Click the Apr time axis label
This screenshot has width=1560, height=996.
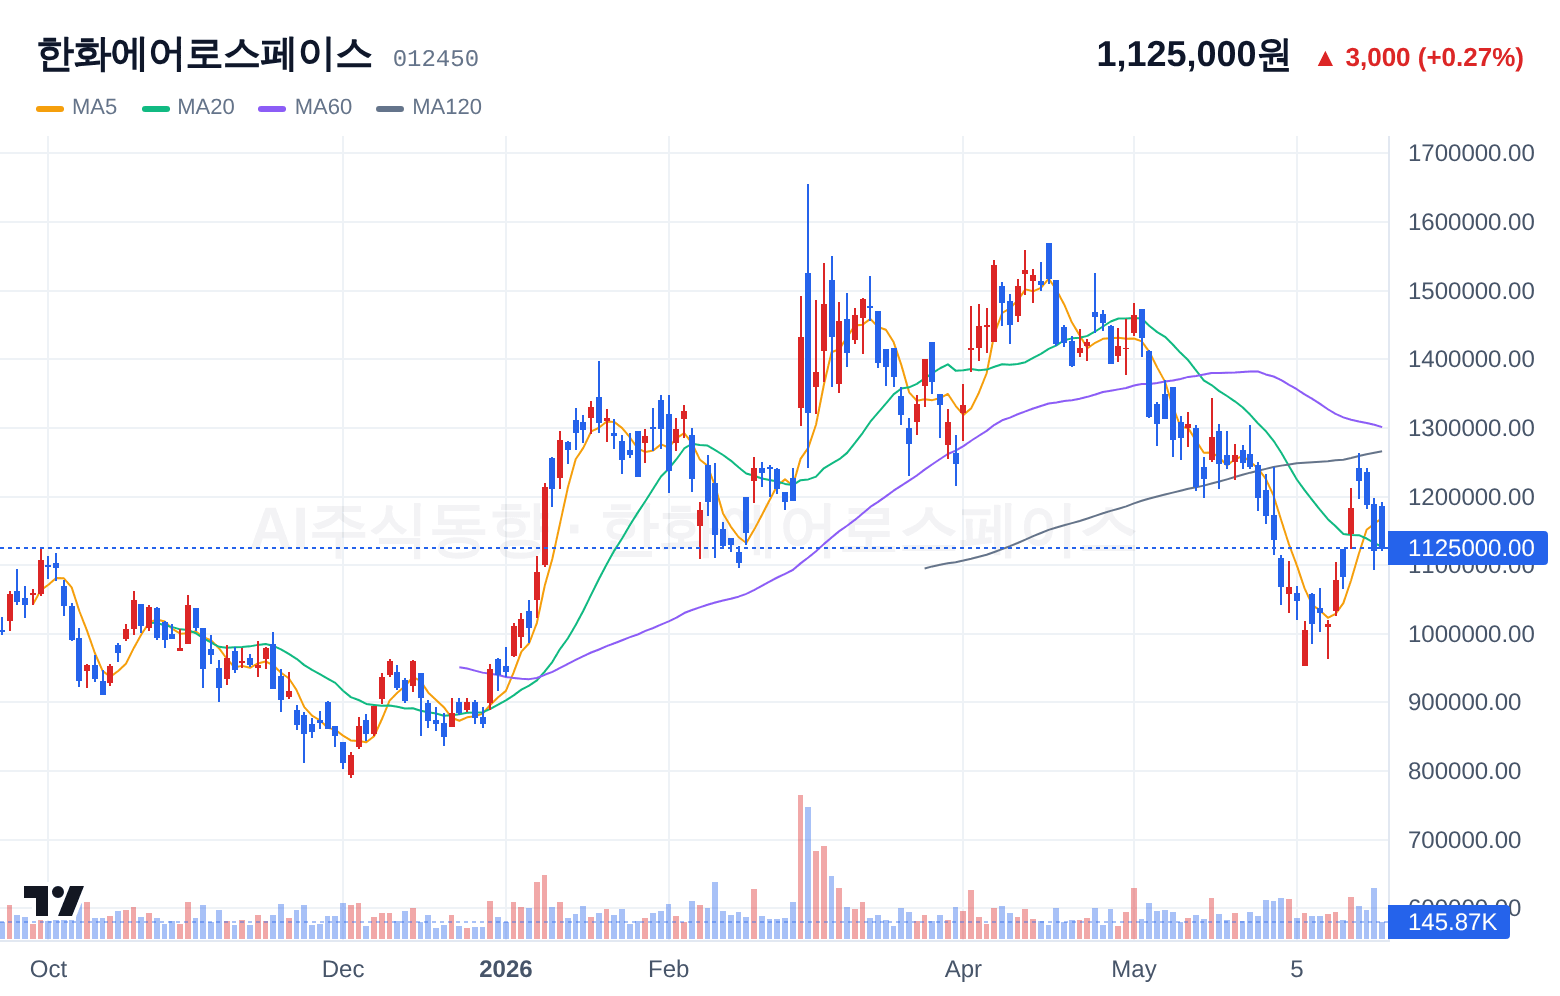click(963, 969)
